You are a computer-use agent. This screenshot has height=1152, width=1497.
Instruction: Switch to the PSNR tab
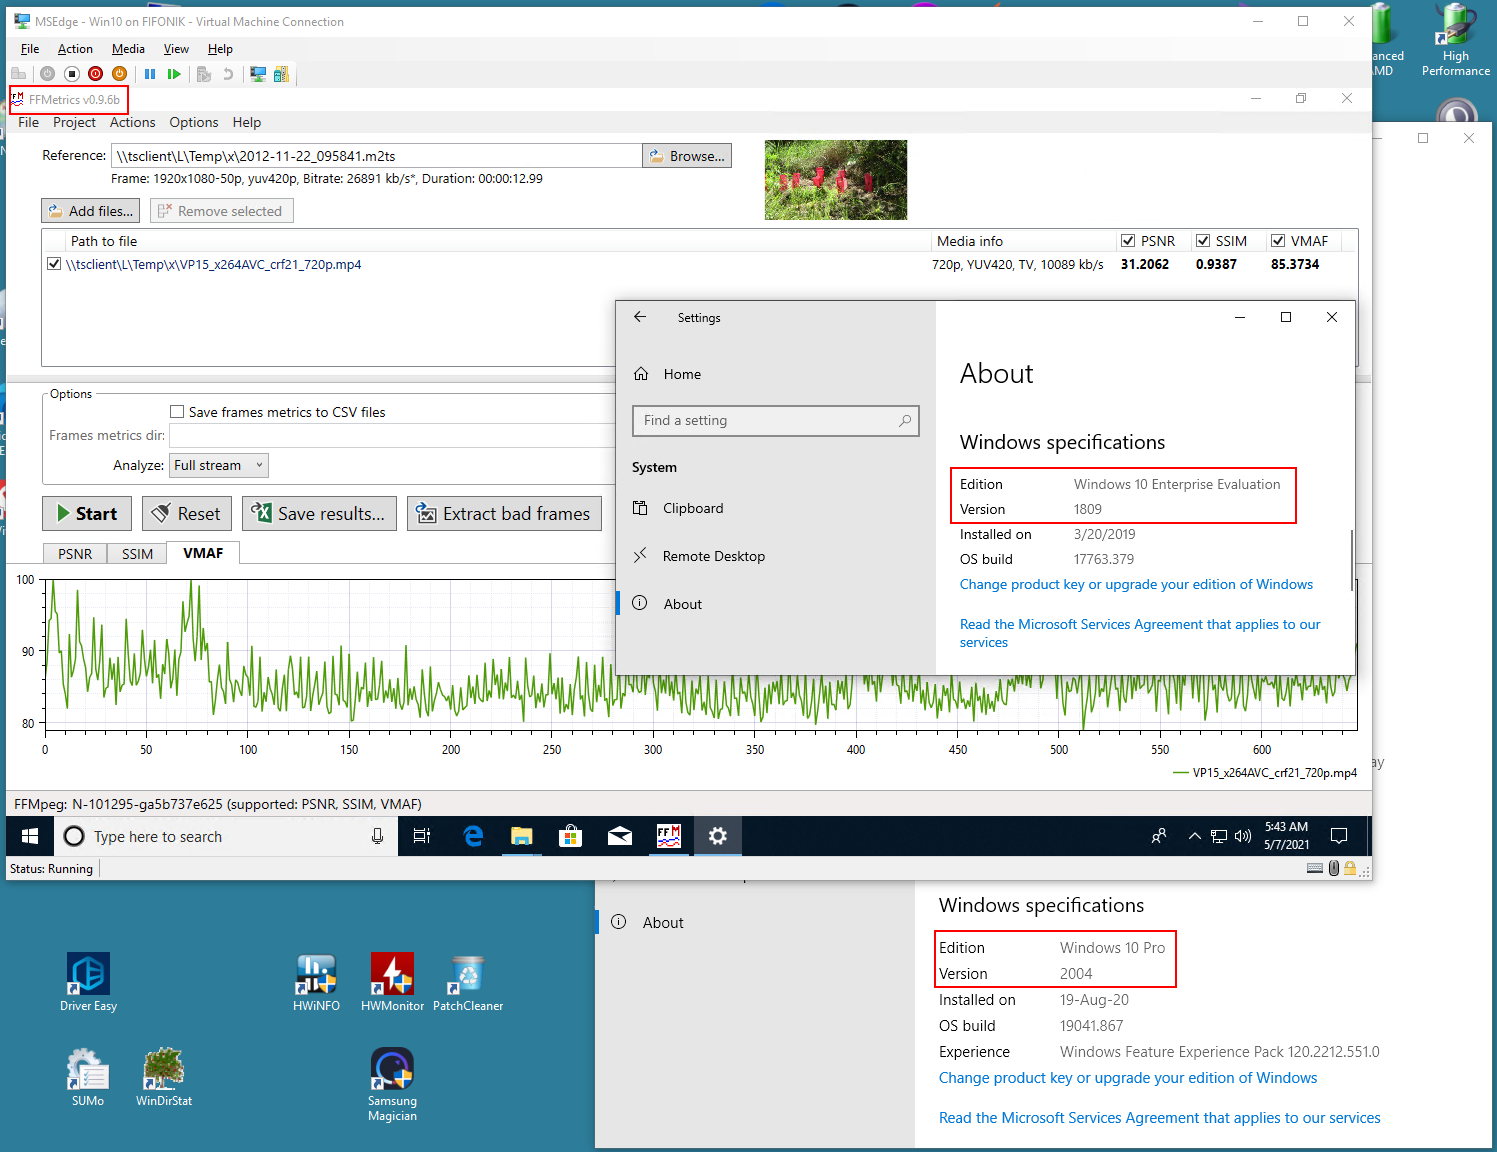74,552
